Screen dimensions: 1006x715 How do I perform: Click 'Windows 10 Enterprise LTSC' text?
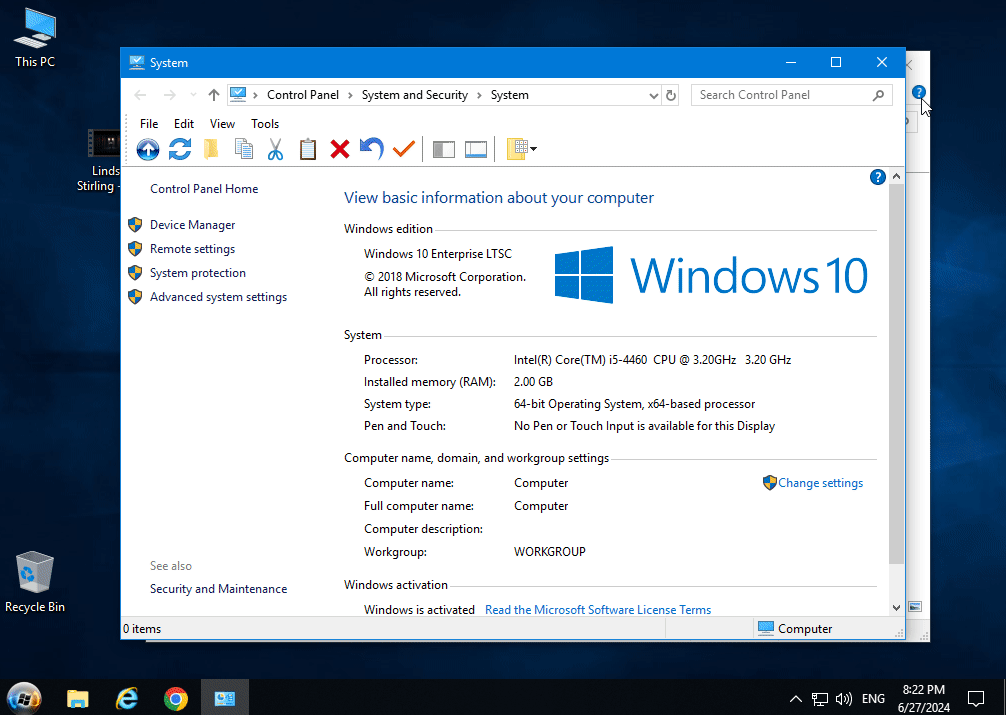[x=438, y=254]
